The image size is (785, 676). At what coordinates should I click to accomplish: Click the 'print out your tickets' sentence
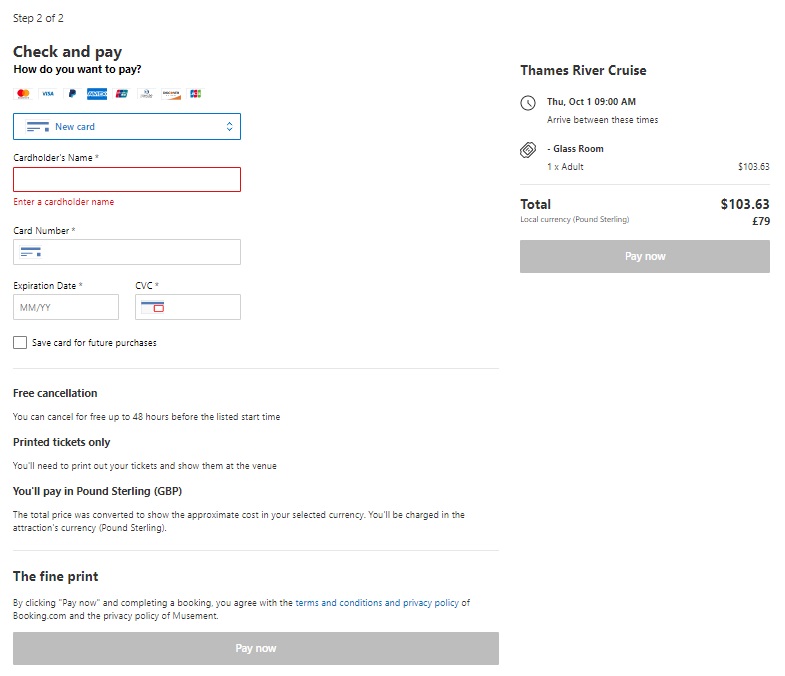click(145, 466)
